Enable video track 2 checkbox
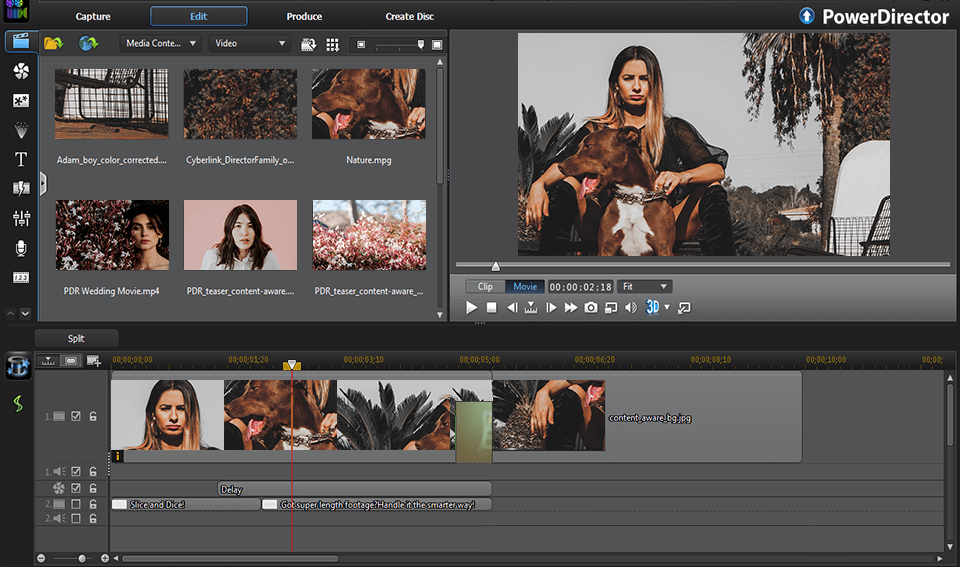The height and width of the screenshot is (567, 960). point(76,505)
